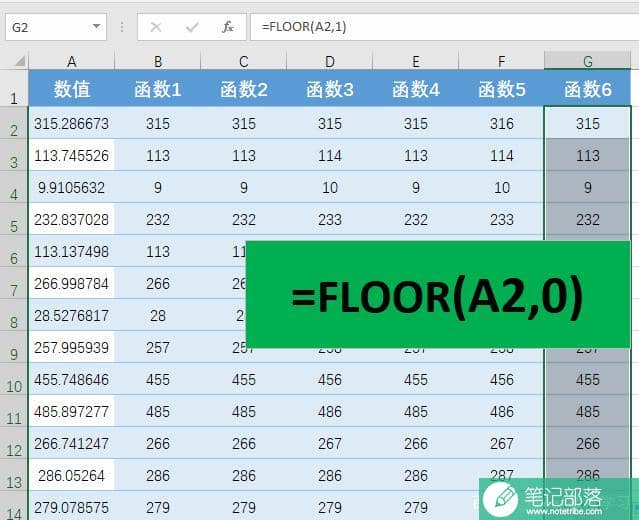The height and width of the screenshot is (520, 639).
Task: Click cell 10 in column D
Action: coord(330,187)
